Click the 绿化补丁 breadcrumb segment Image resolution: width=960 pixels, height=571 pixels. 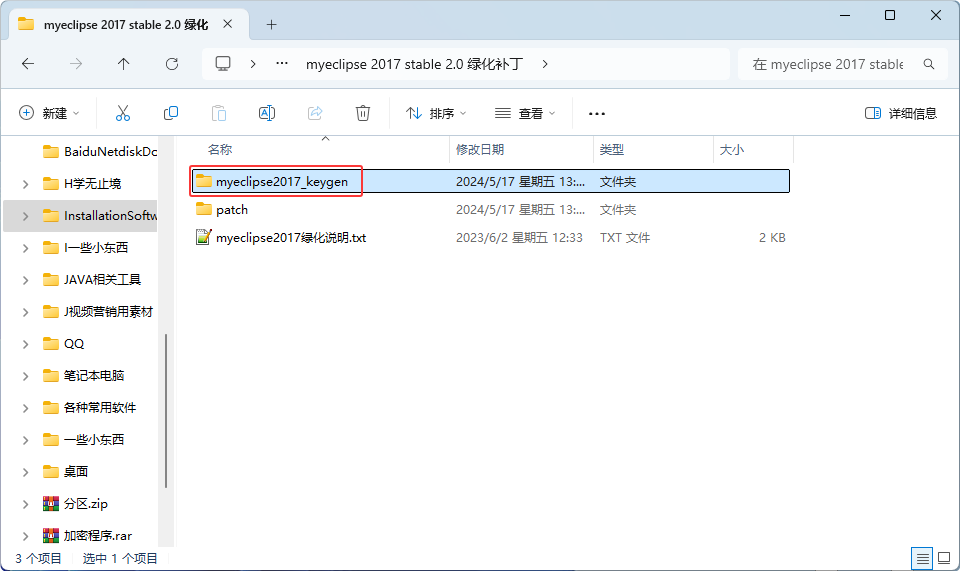tap(414, 64)
